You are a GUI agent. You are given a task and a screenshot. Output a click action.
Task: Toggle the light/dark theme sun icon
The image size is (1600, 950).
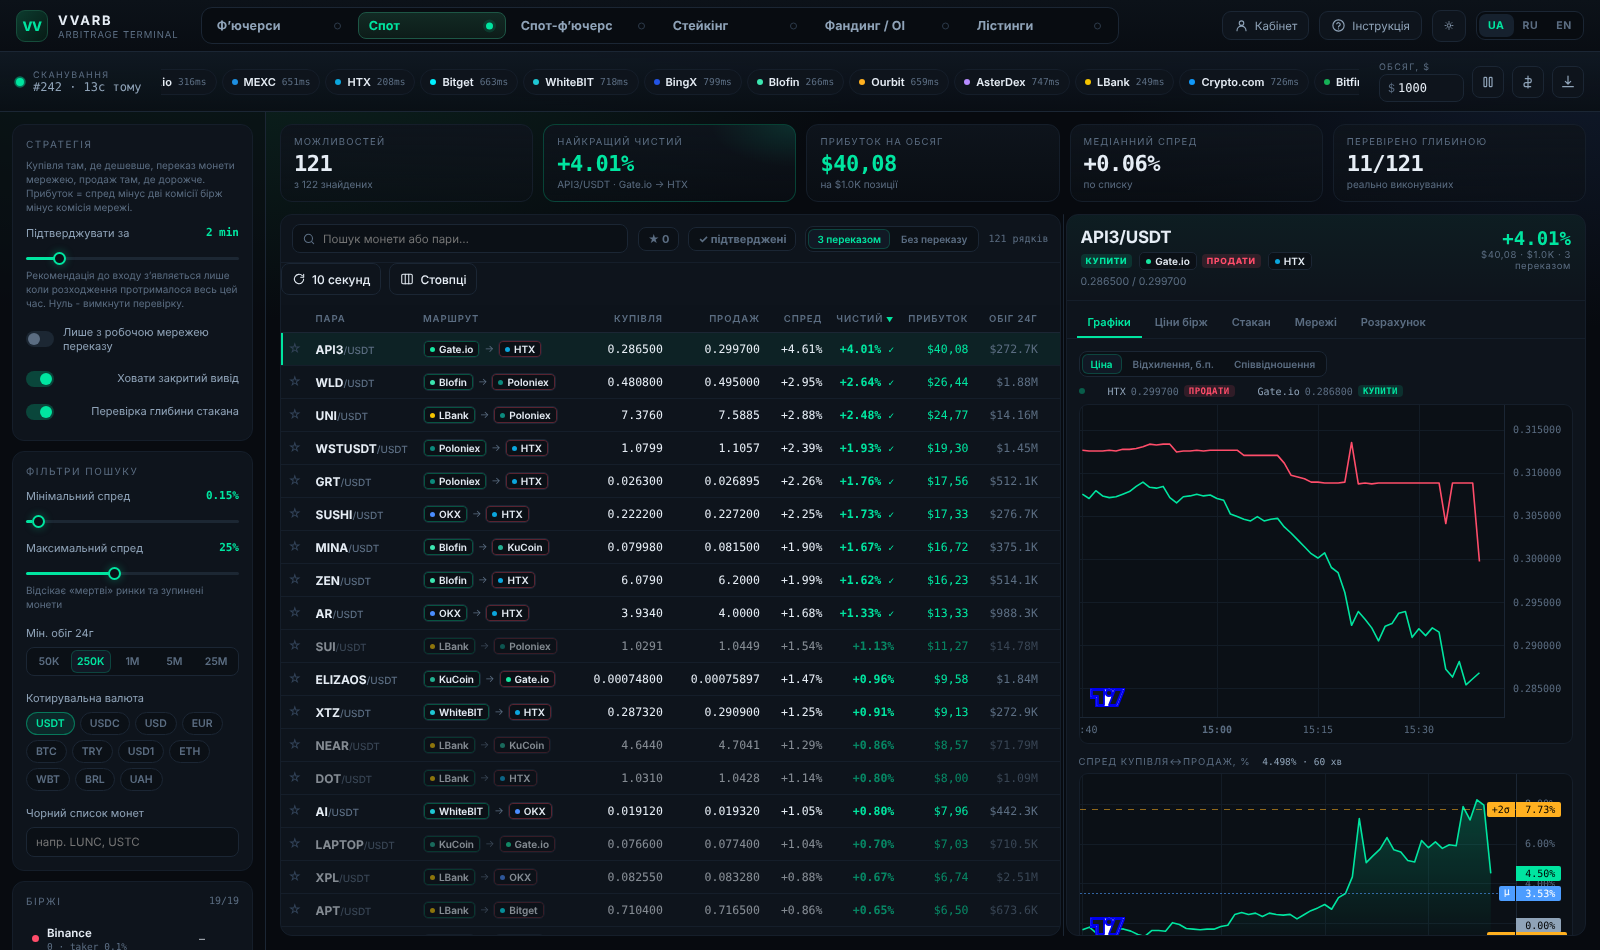[1449, 26]
